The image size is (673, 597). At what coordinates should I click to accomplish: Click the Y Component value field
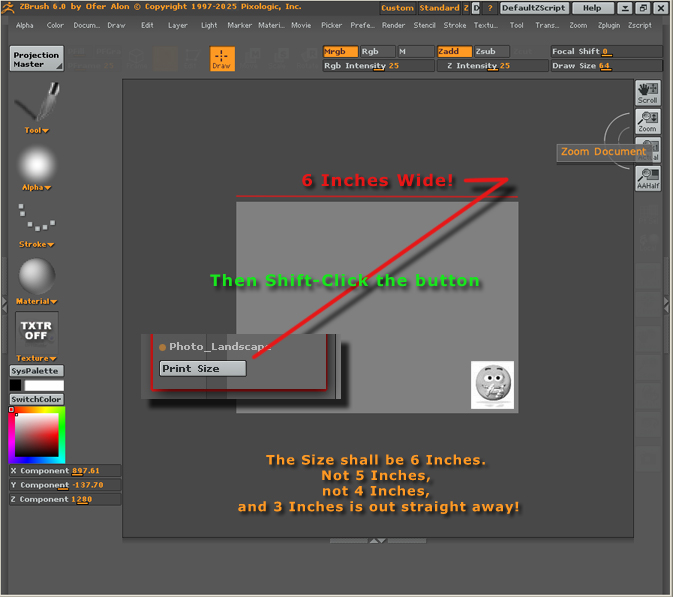coord(65,485)
